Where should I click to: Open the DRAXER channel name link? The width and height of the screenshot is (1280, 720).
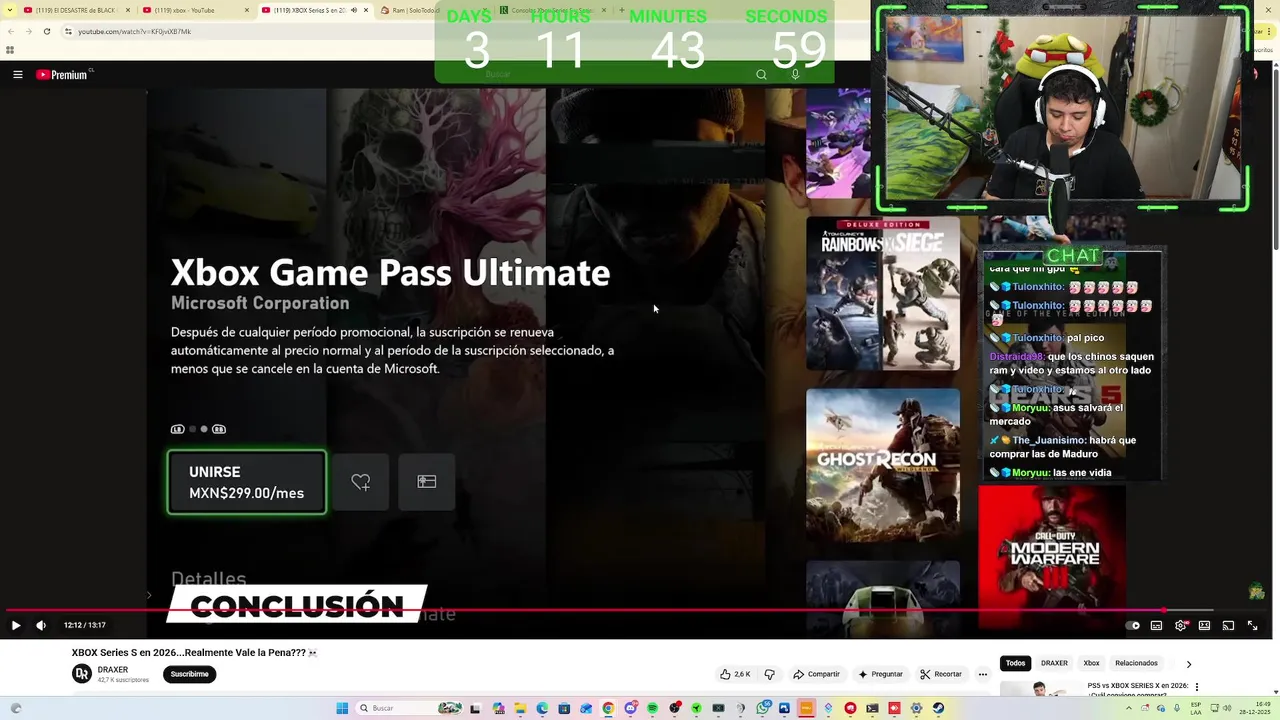pyautogui.click(x=113, y=670)
